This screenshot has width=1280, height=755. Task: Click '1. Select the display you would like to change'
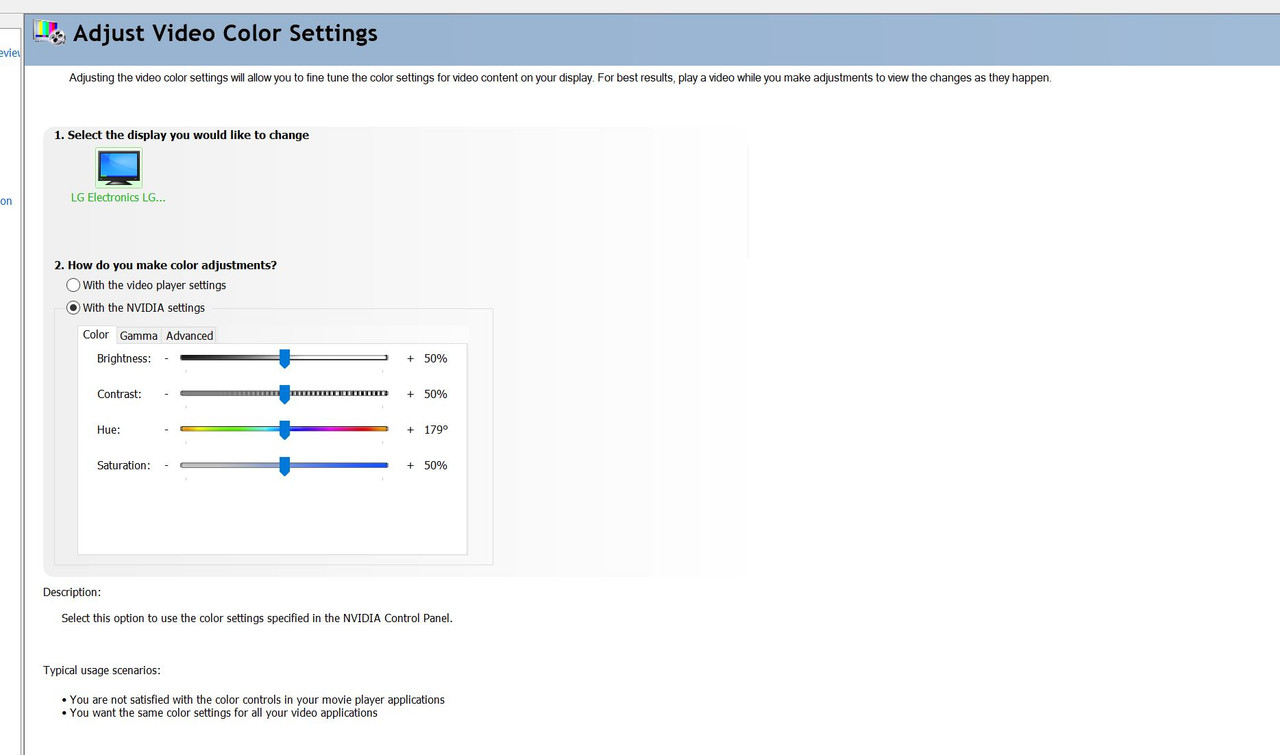coord(182,135)
